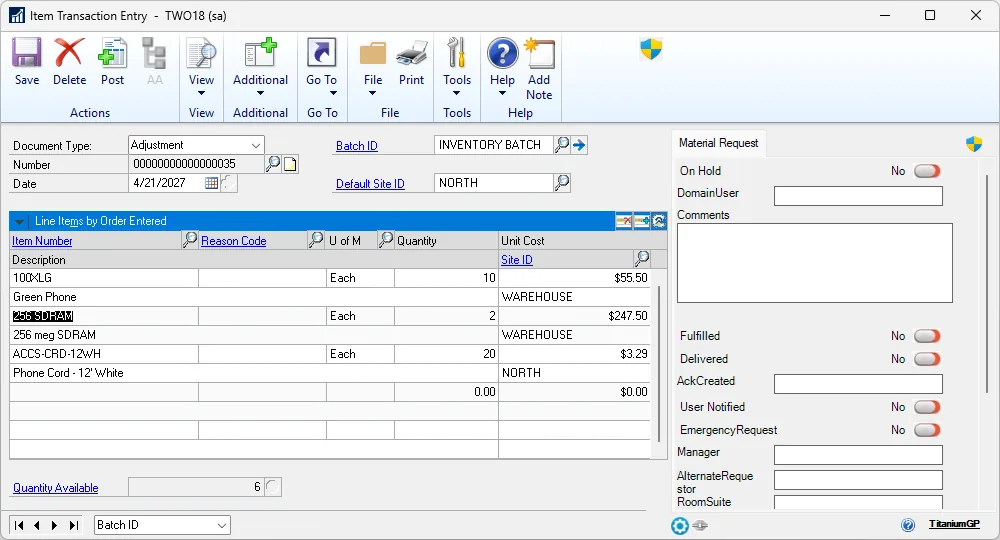Open dropdown arrow under Additional
Image resolution: width=1000 pixels, height=540 pixels.
tap(260, 93)
